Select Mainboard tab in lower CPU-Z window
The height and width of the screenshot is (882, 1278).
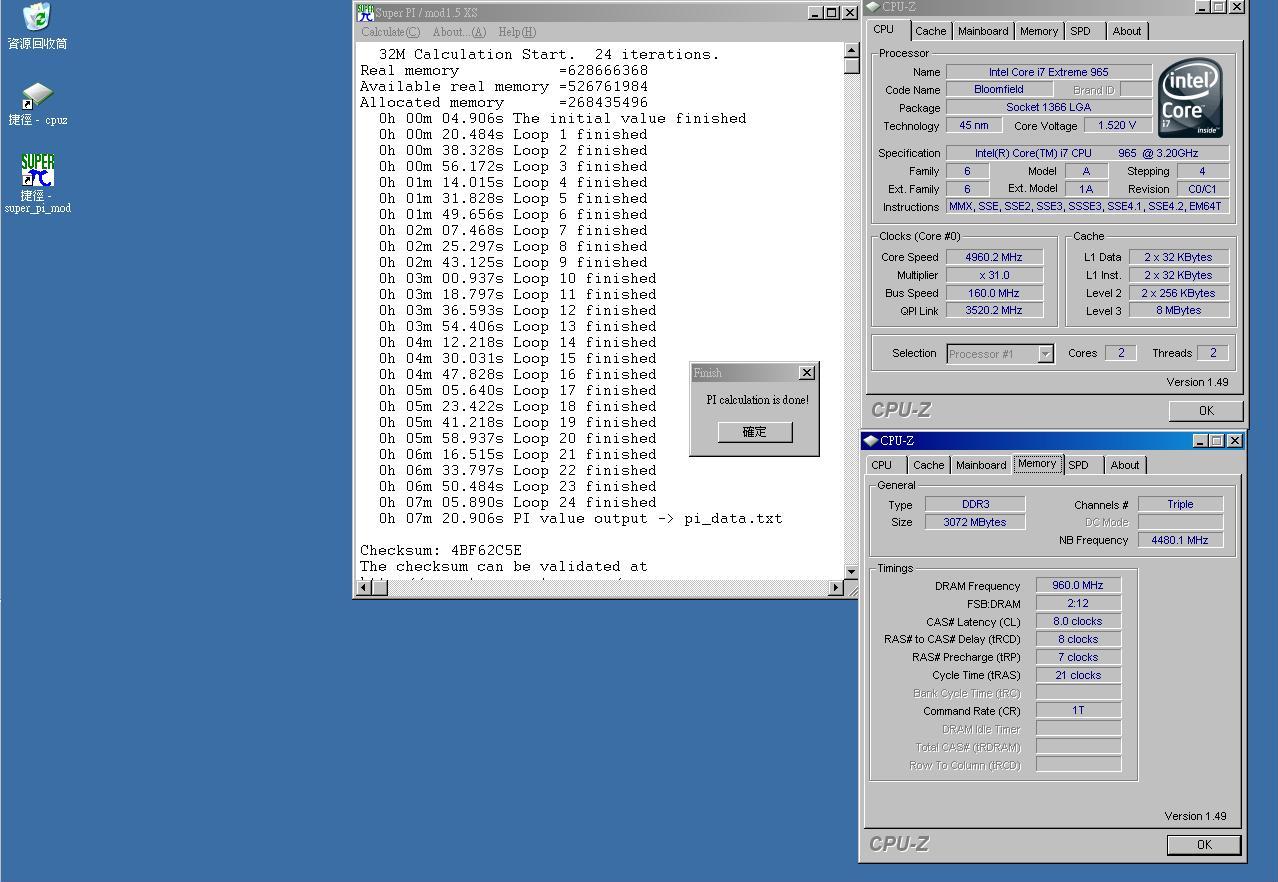click(981, 465)
